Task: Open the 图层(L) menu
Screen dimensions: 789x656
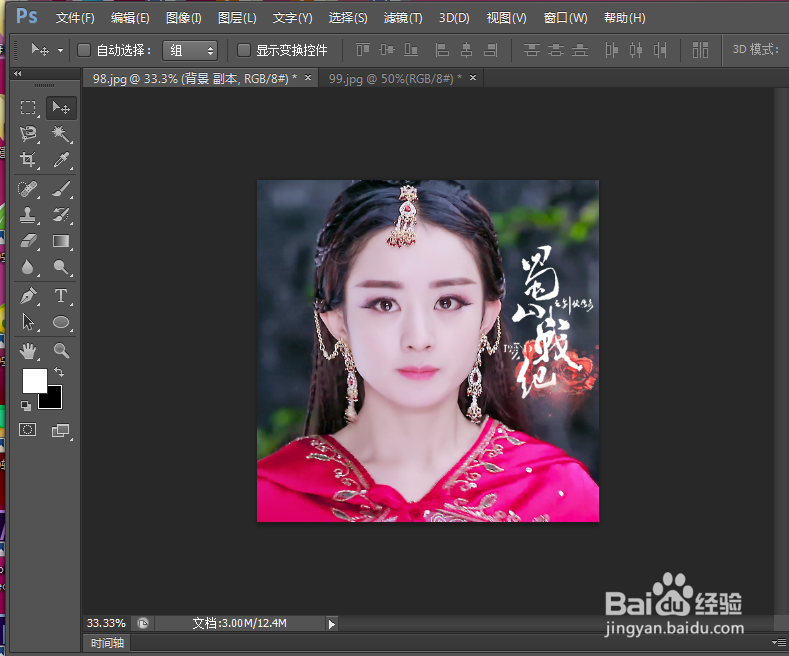Action: pyautogui.click(x=237, y=18)
